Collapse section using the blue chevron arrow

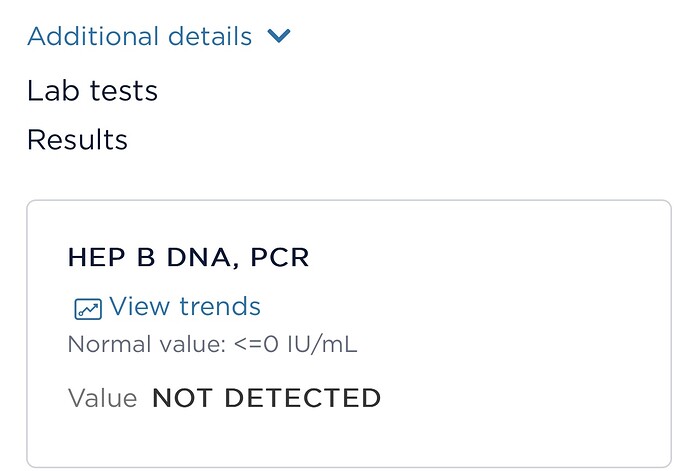279,36
